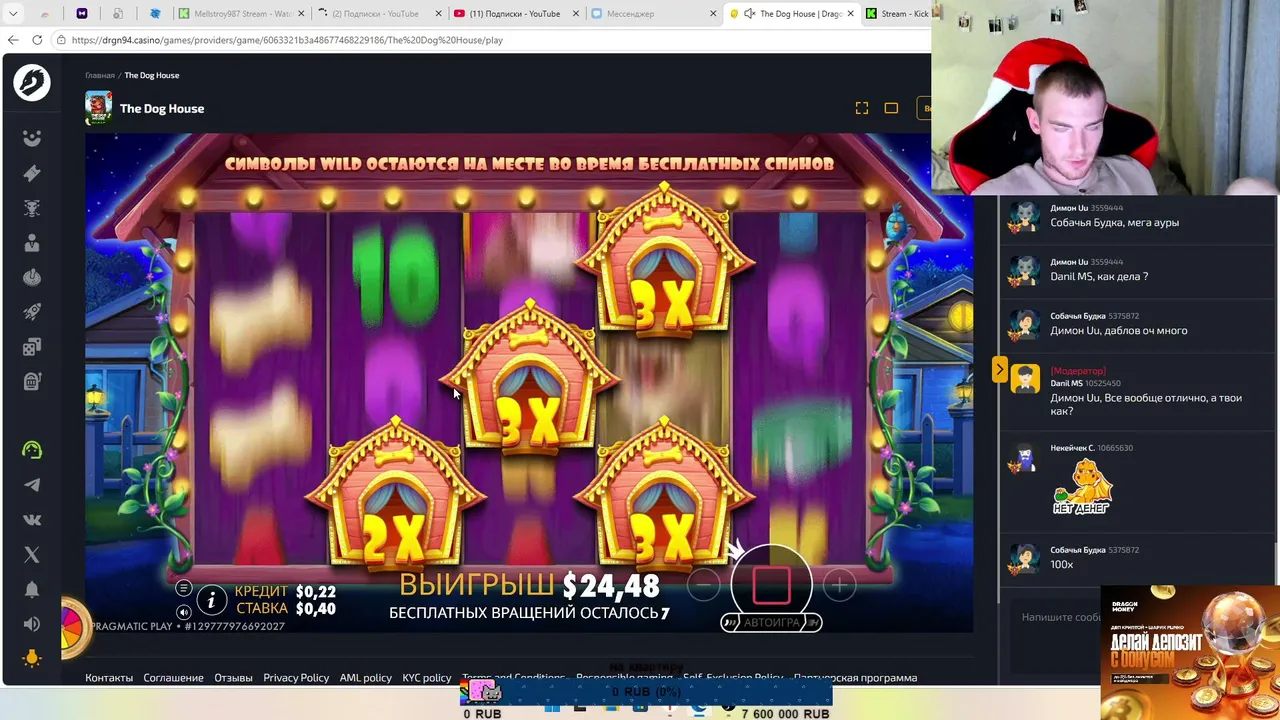Open the X social link in sidebar
The height and width of the screenshot is (720, 1280).
point(32,554)
